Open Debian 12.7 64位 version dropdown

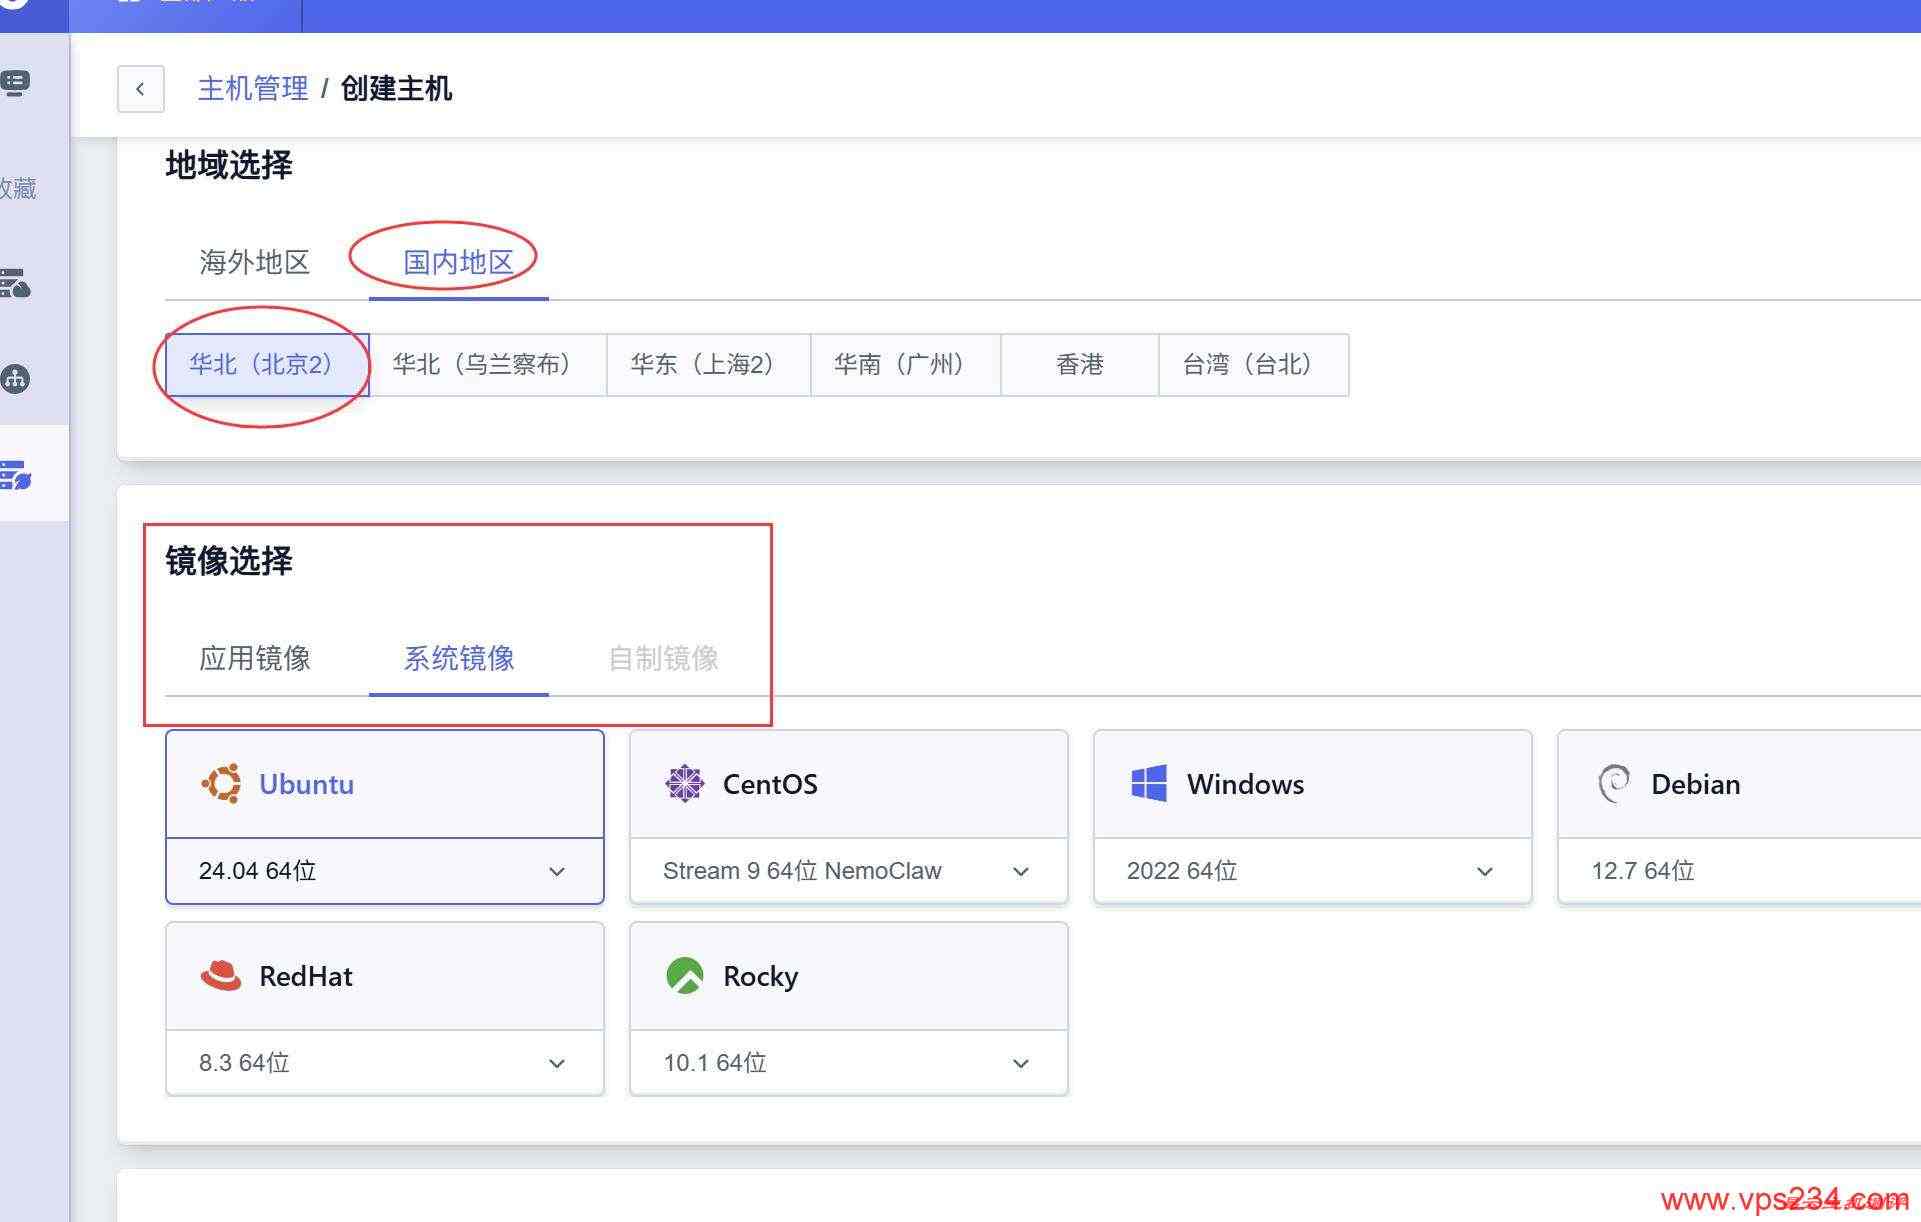tap(1739, 871)
